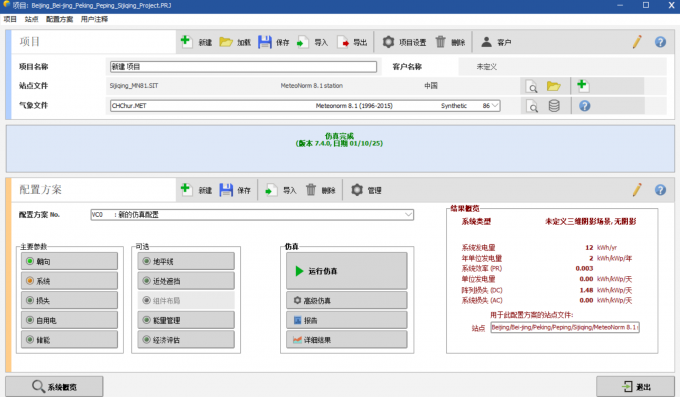Open Storage (储能) parameters
680x397 pixels.
coord(69,340)
